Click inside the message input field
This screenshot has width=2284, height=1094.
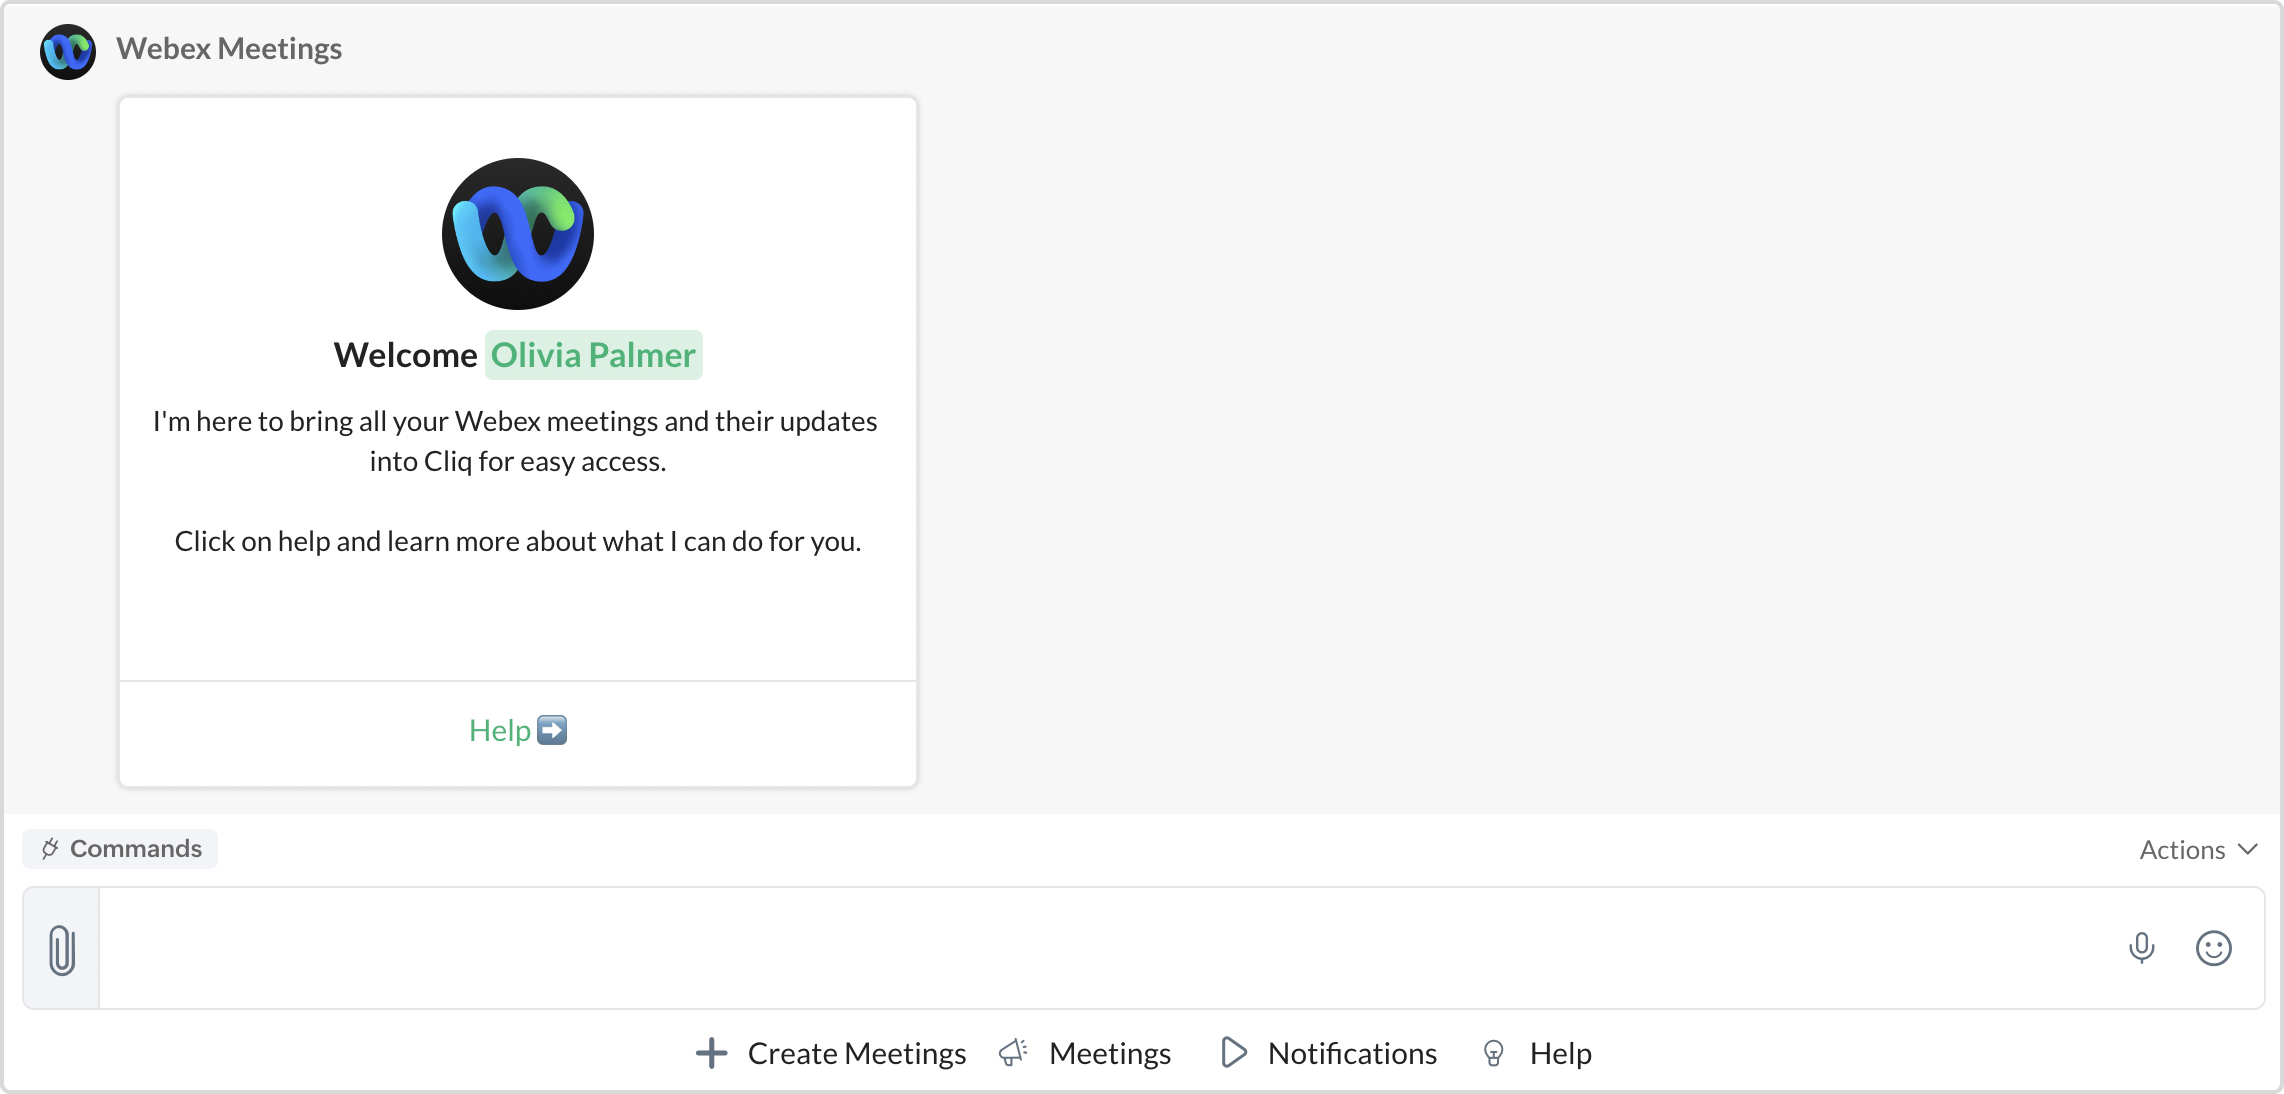coord(1100,948)
